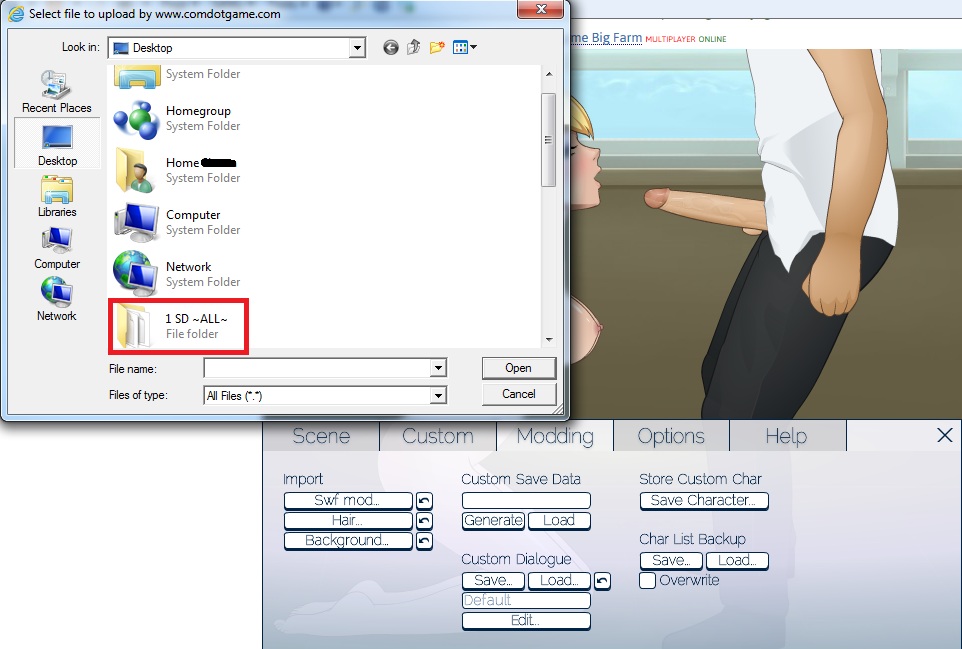The image size is (962, 649).
Task: Open the View Menu dropdown arrow
Action: pyautogui.click(x=473, y=48)
